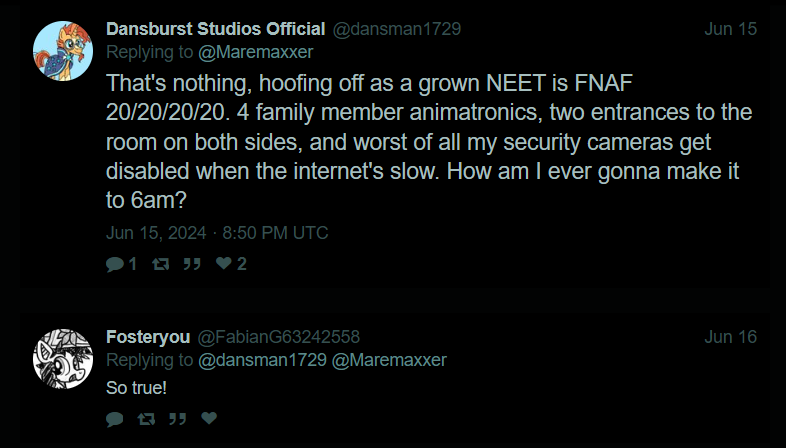Open @dansman1729 mention in Fosteryou's reply
The height and width of the screenshot is (448, 786).
(263, 359)
